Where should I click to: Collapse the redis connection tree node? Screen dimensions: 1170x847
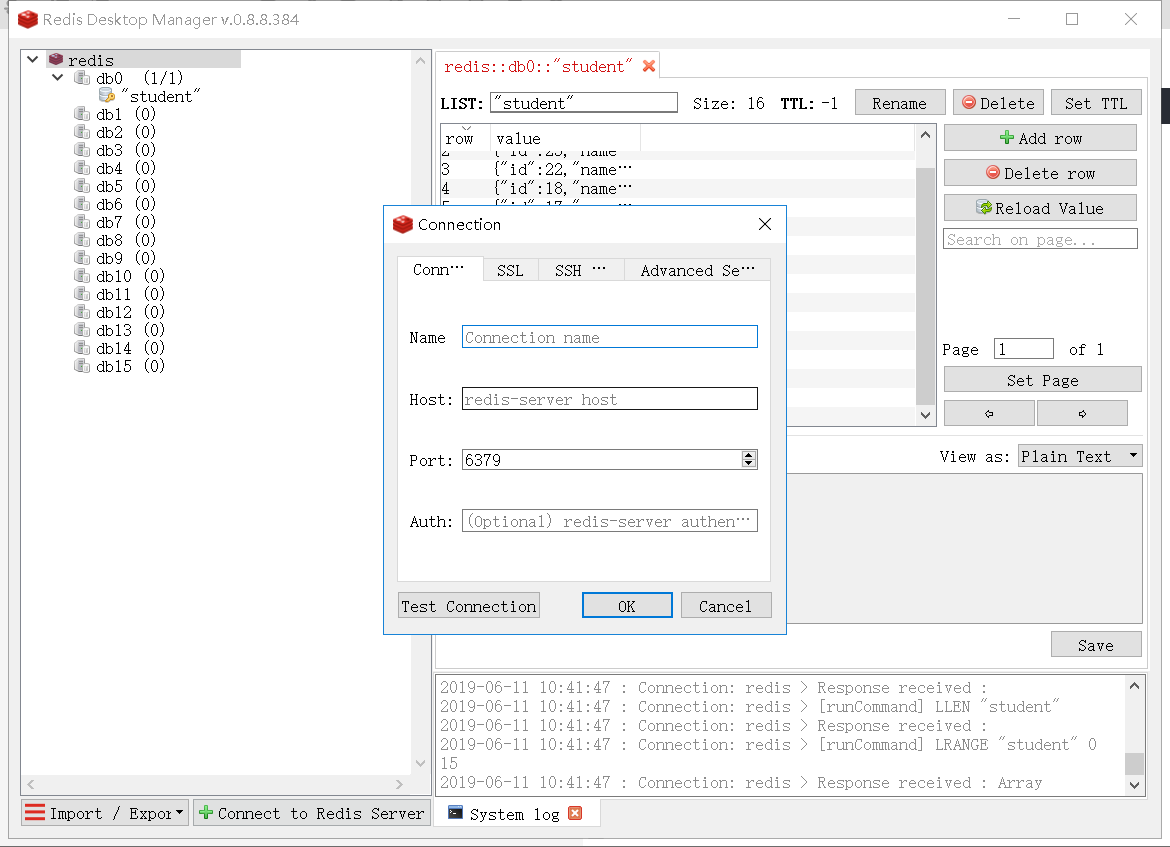coord(32,59)
